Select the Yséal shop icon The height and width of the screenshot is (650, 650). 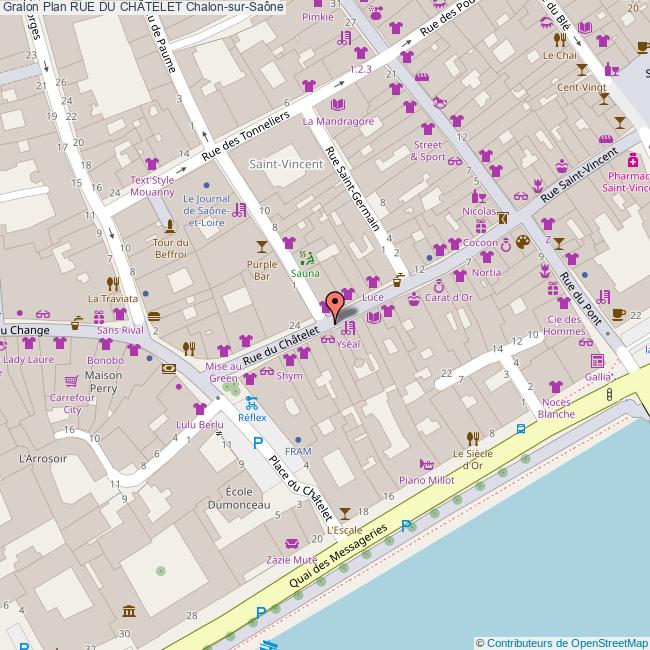[x=347, y=326]
